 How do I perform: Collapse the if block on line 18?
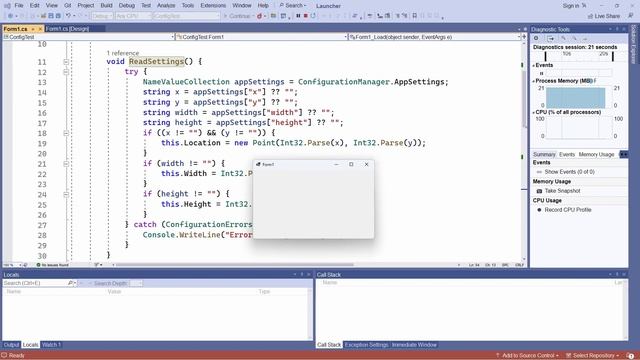coord(66,133)
